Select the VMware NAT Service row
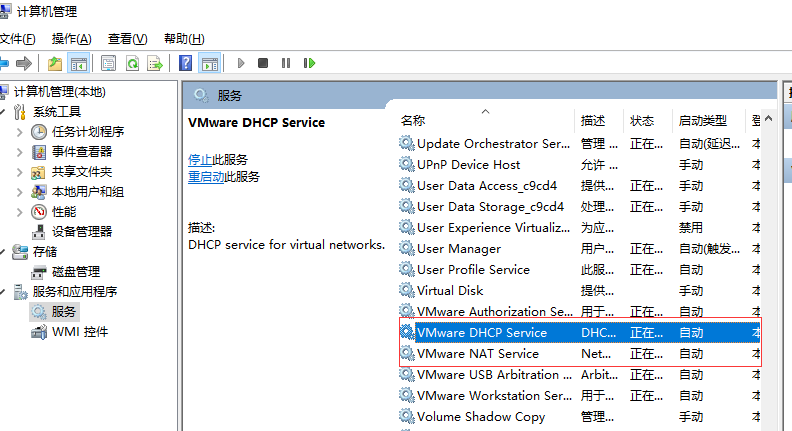This screenshot has width=792, height=431. pos(477,354)
